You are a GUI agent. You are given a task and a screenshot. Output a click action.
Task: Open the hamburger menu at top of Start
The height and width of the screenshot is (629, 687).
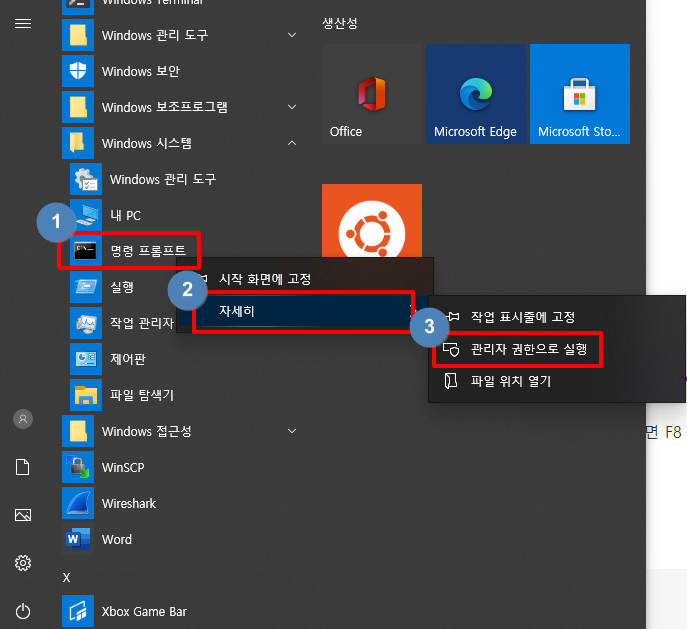pyautogui.click(x=23, y=23)
